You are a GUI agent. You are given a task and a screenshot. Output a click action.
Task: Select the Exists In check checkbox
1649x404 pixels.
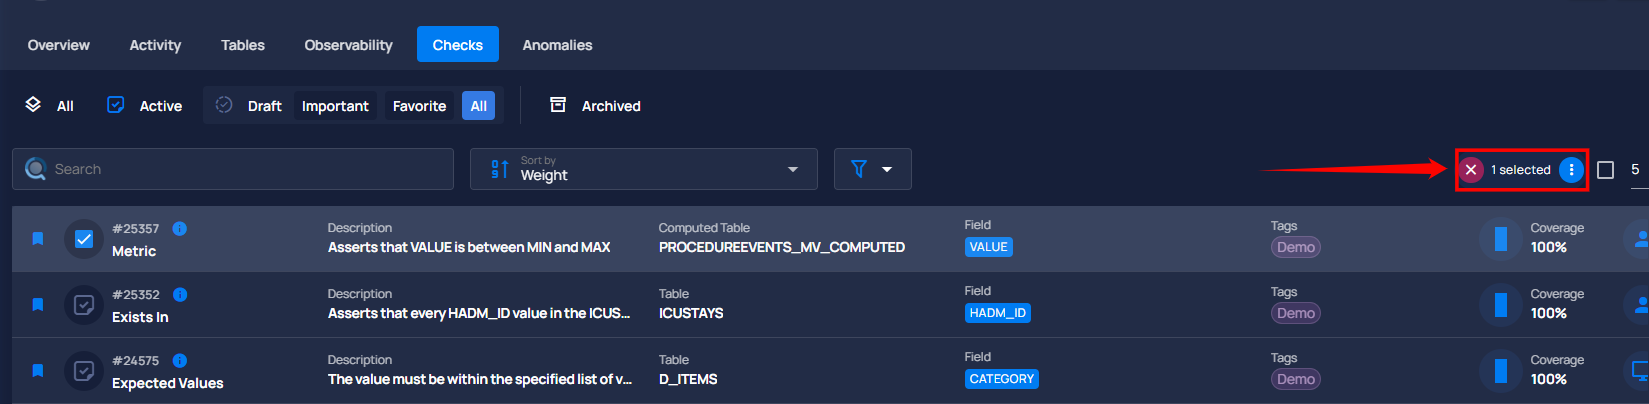click(84, 305)
